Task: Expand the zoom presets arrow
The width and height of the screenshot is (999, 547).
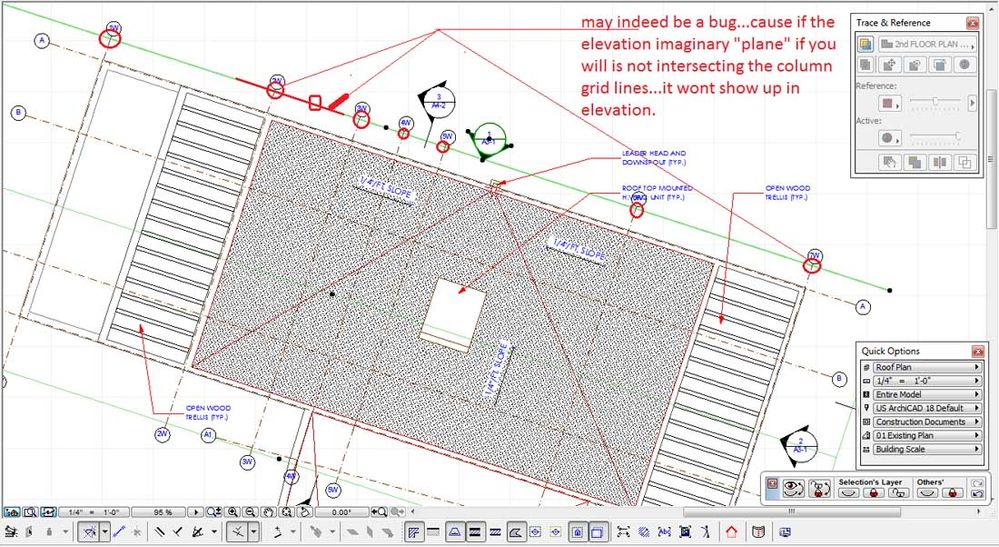Action: 195,512
